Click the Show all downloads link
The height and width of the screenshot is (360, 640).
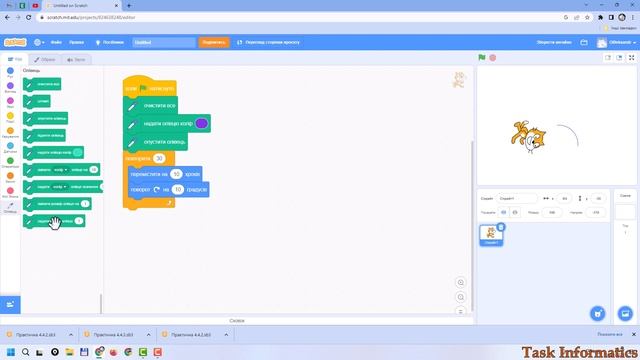click(610, 334)
